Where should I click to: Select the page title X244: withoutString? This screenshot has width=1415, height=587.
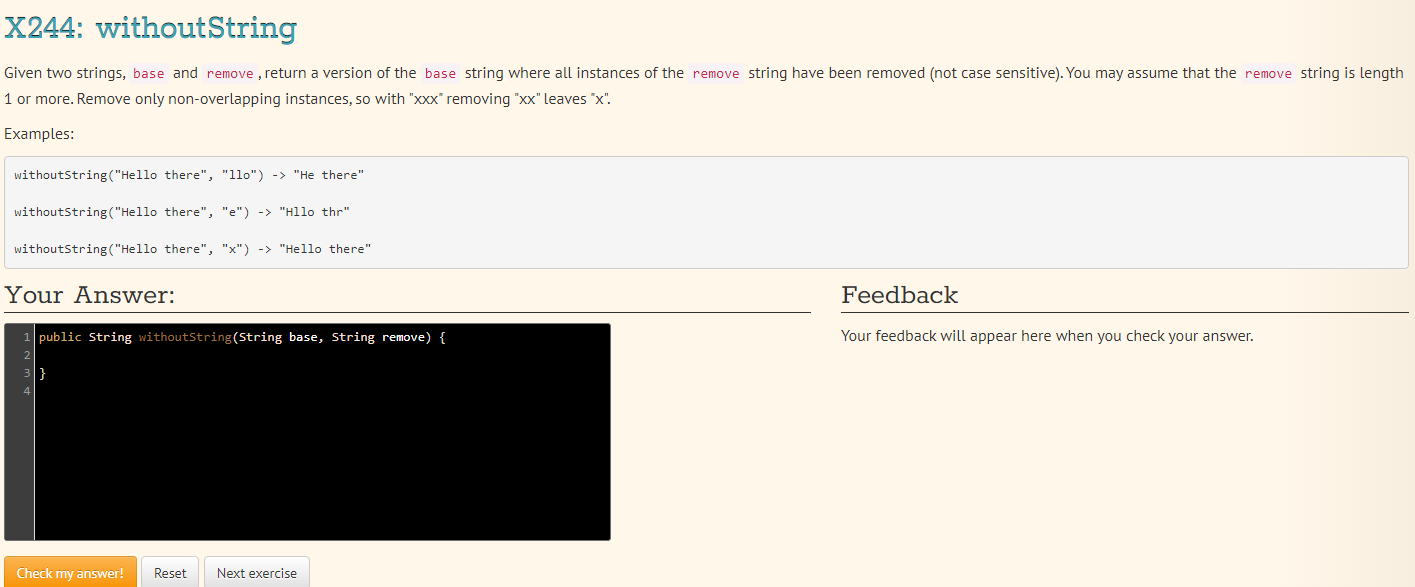pos(150,27)
